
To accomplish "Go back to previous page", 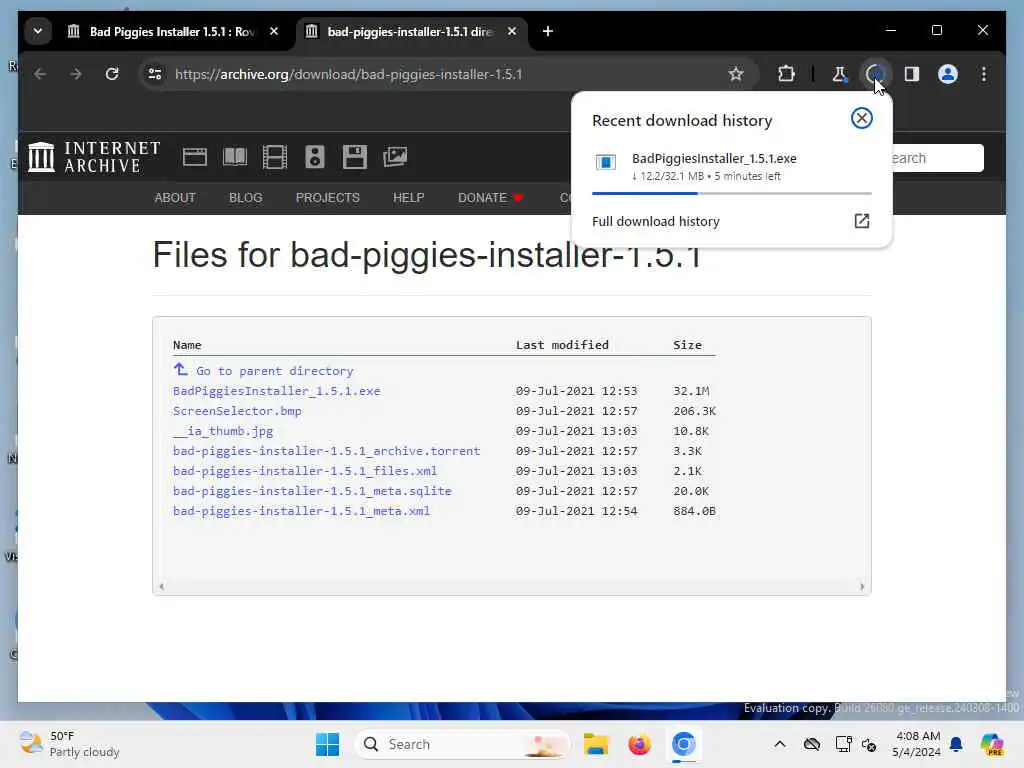I will 40,74.
